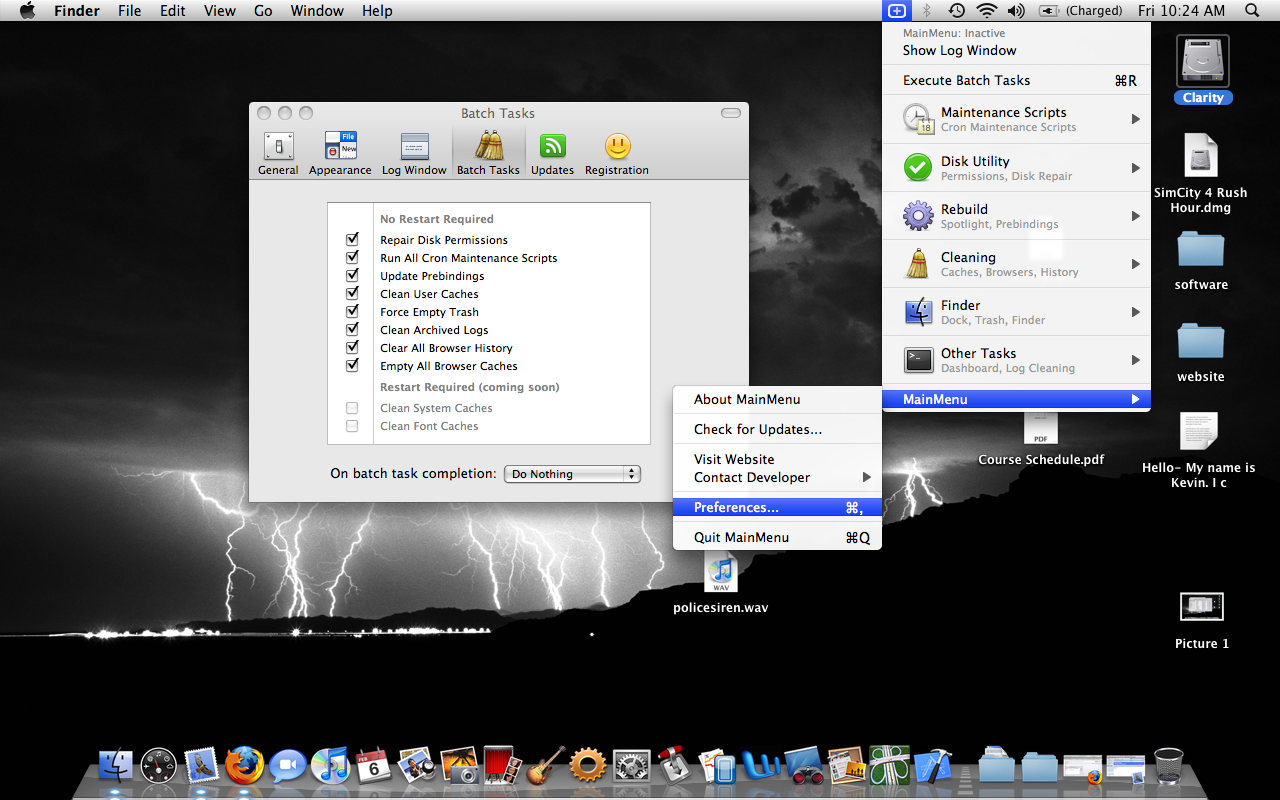Open the Apple menu

tap(27, 11)
